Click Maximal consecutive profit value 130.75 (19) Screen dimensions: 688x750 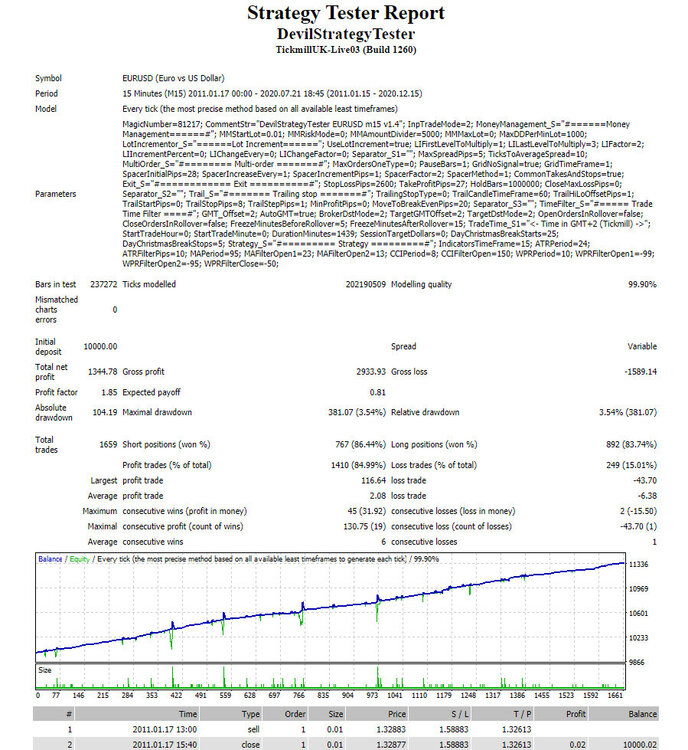[365, 526]
